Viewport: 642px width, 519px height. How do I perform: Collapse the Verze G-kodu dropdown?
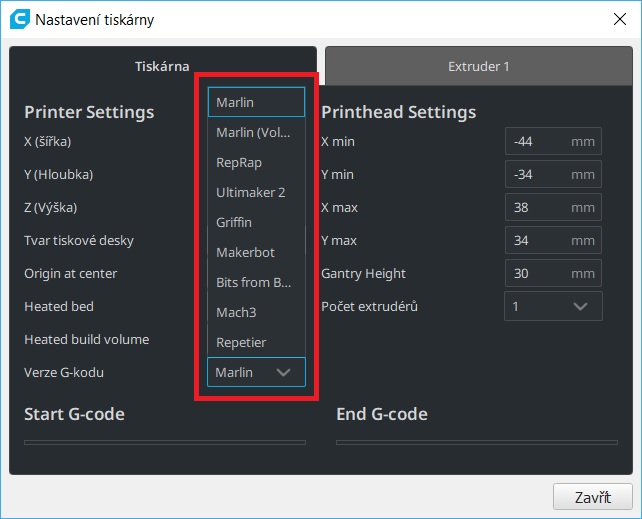click(255, 372)
